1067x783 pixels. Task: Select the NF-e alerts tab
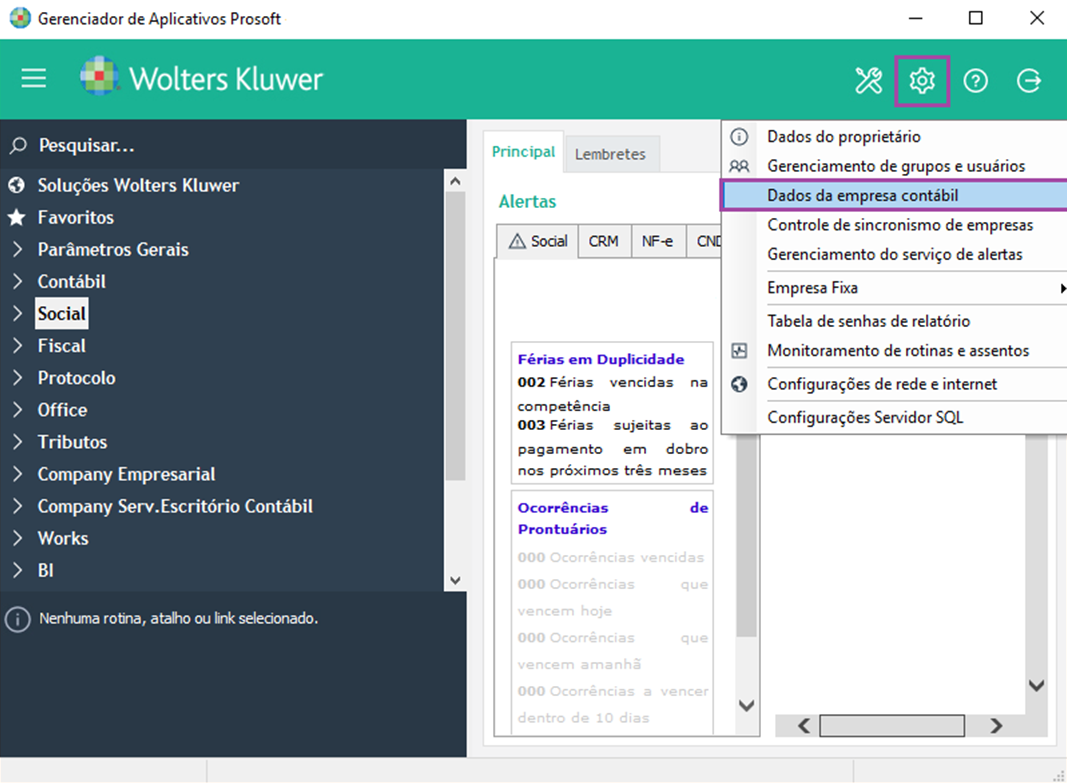click(657, 241)
